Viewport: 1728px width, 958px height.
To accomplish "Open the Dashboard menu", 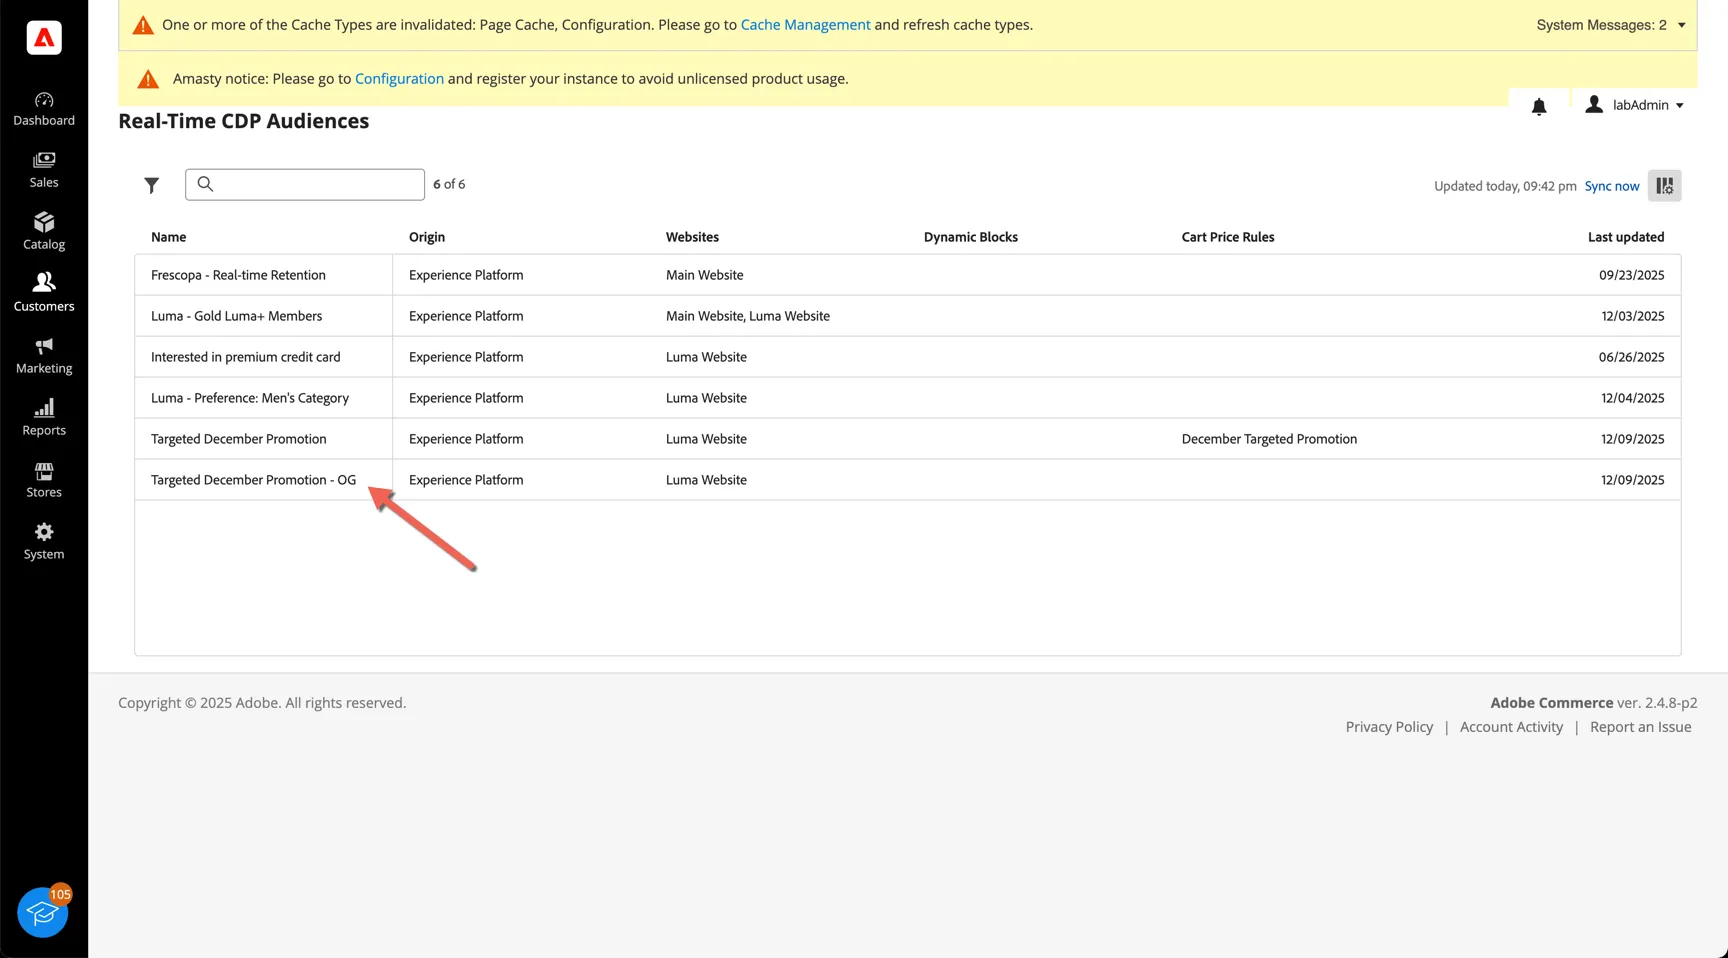I will tap(44, 109).
